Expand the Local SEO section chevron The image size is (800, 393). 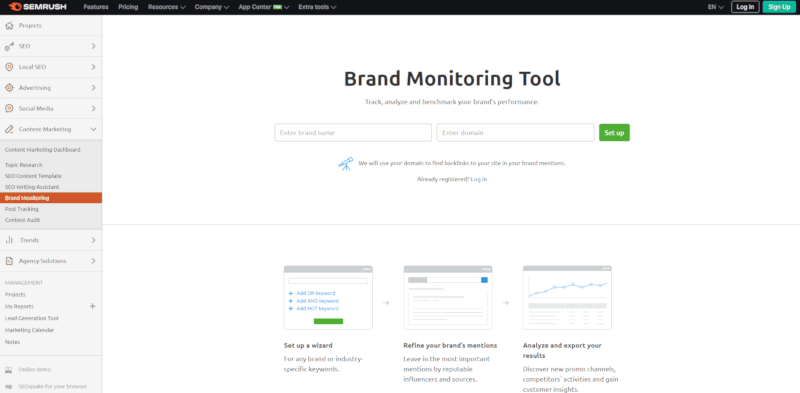point(93,67)
